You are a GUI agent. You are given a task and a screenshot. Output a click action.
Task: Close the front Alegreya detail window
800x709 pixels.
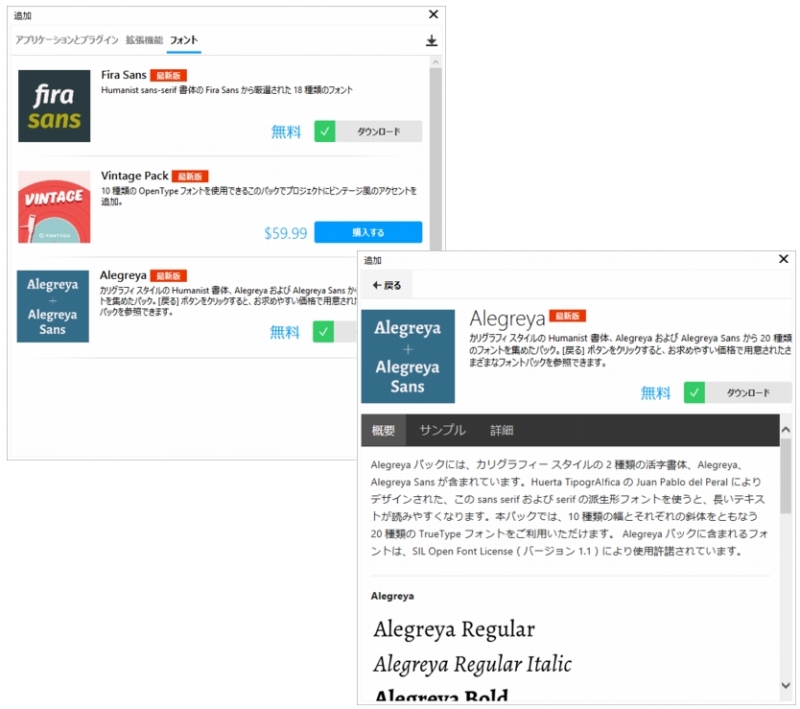tap(783, 260)
